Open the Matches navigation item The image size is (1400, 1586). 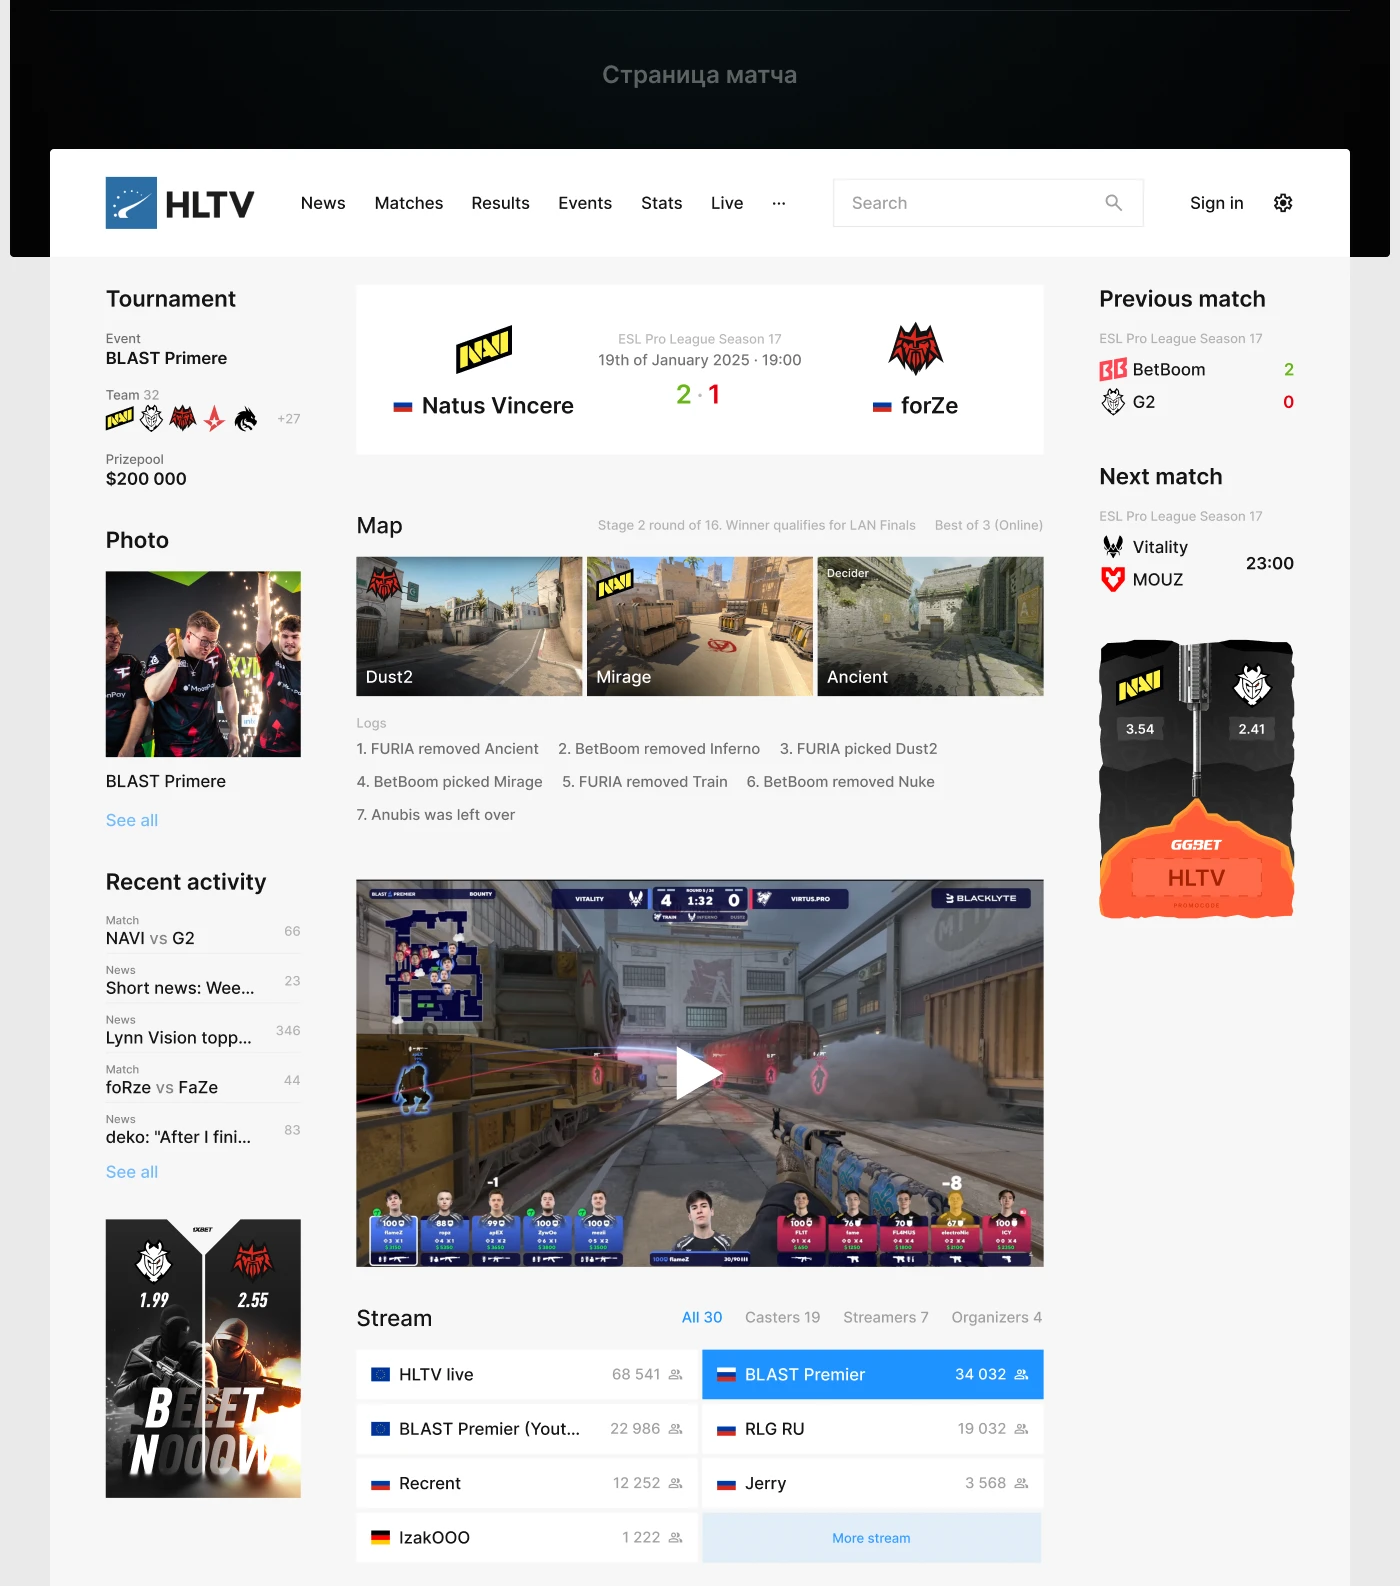tap(408, 203)
